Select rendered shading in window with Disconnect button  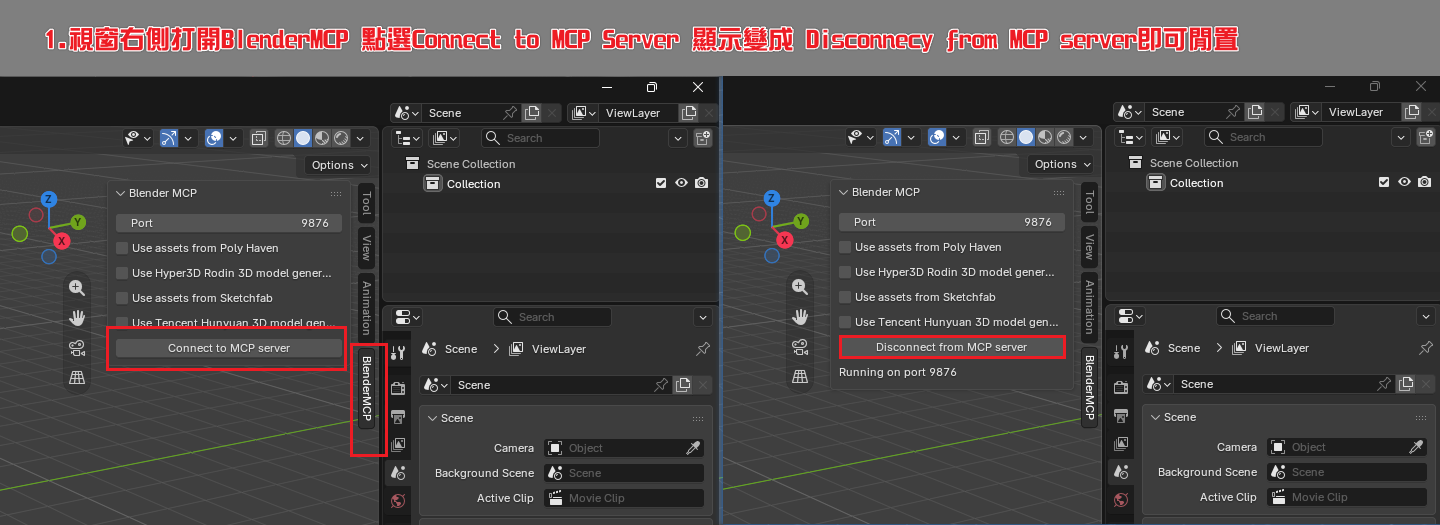pyautogui.click(x=1064, y=137)
